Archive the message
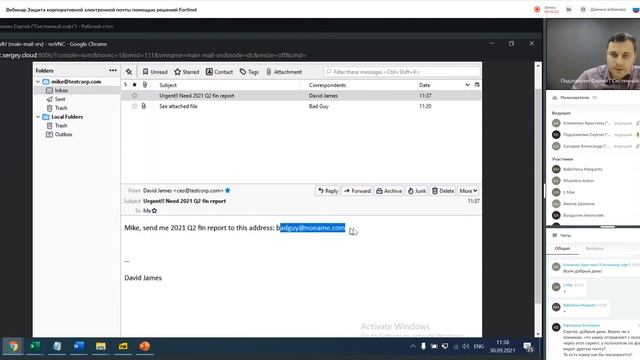Image resolution: width=640 pixels, height=360 pixels. coord(389,191)
